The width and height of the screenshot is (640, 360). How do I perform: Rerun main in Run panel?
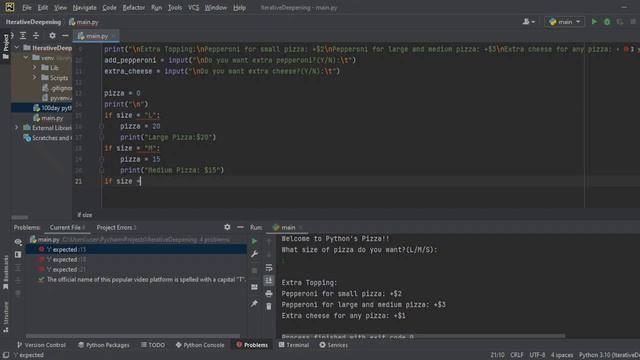[254, 241]
